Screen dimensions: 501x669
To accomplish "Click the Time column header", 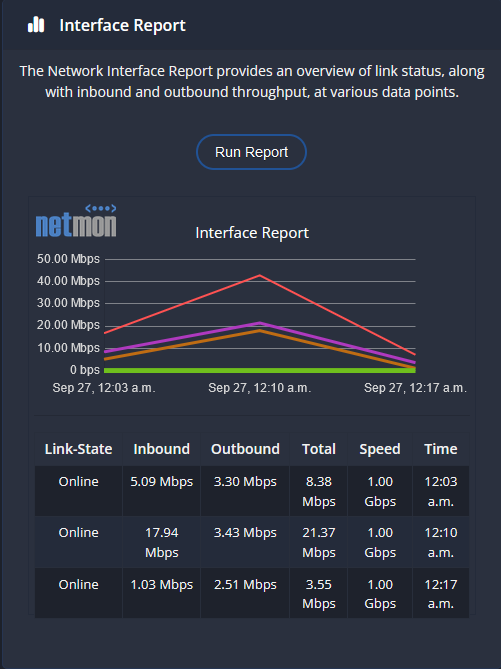I will (x=440, y=449).
